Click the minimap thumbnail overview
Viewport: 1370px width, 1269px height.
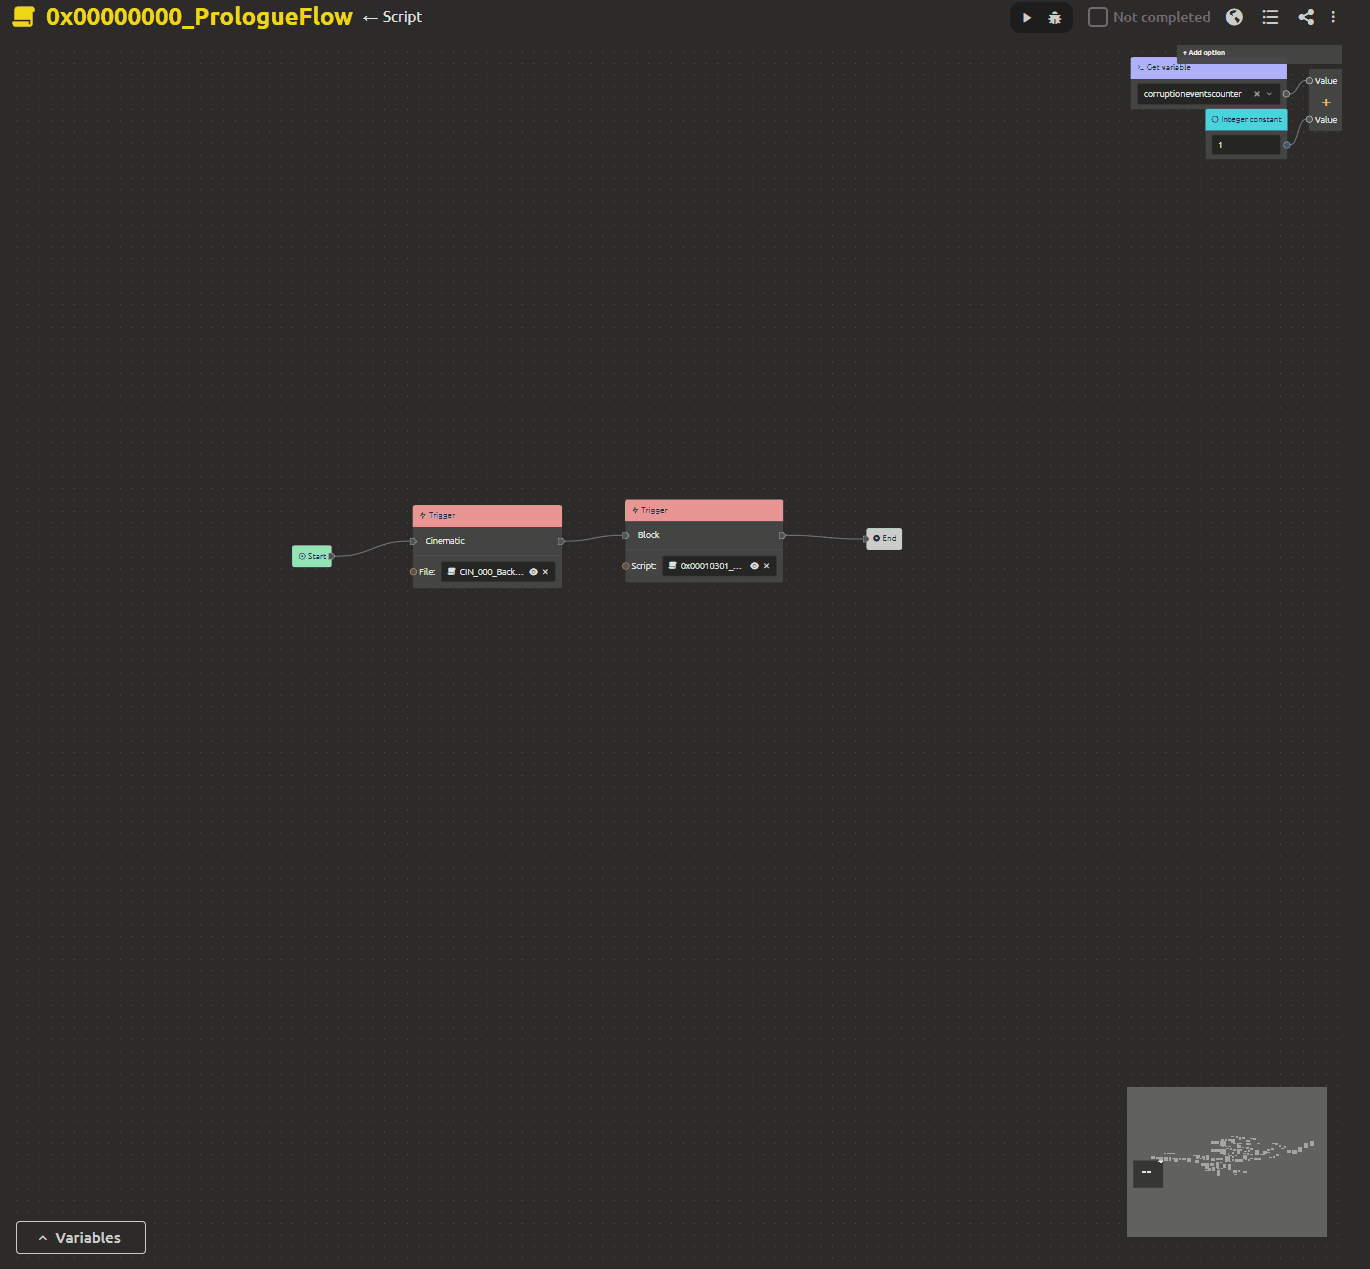coord(1226,1161)
